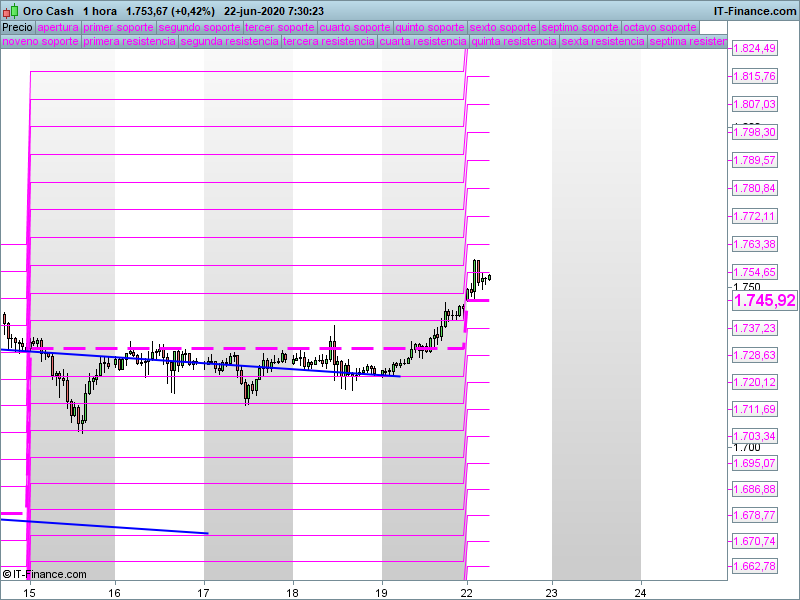800x600 pixels.
Task: Click the primera resistencia label
Action: [x=130, y=42]
